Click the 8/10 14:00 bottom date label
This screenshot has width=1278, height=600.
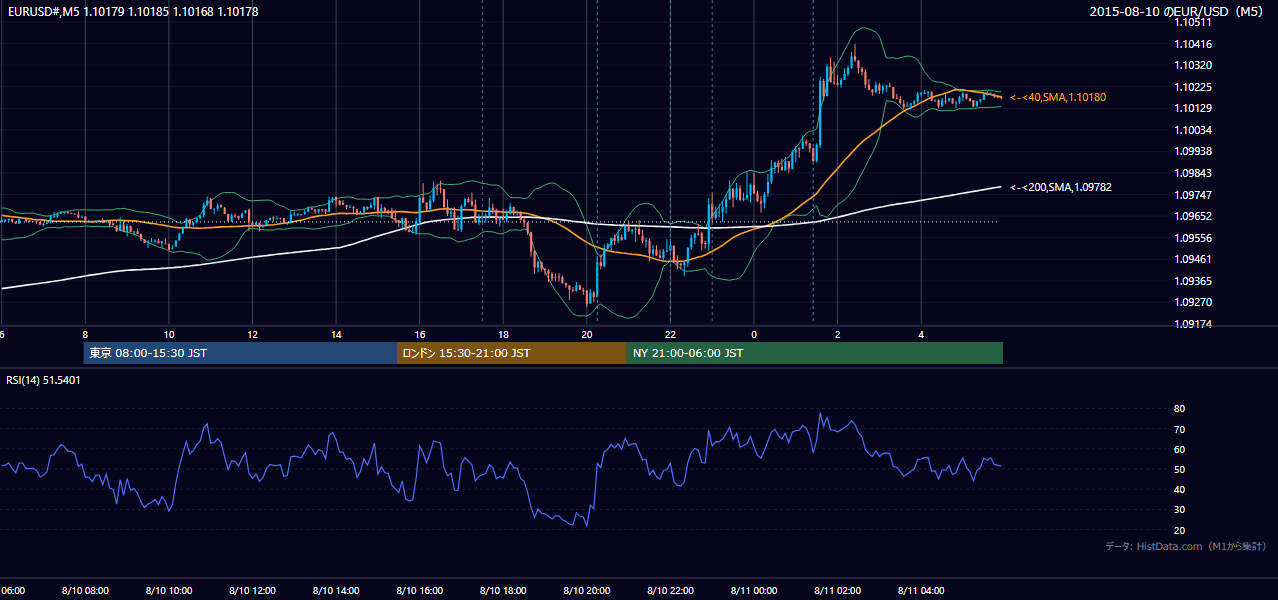point(336,591)
